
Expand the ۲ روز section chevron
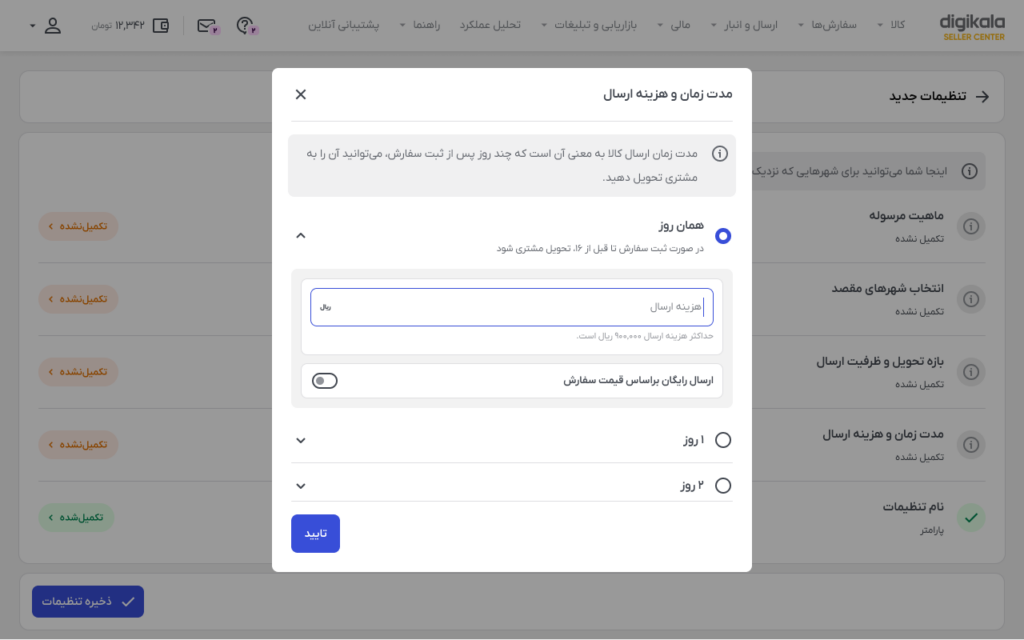pos(300,487)
